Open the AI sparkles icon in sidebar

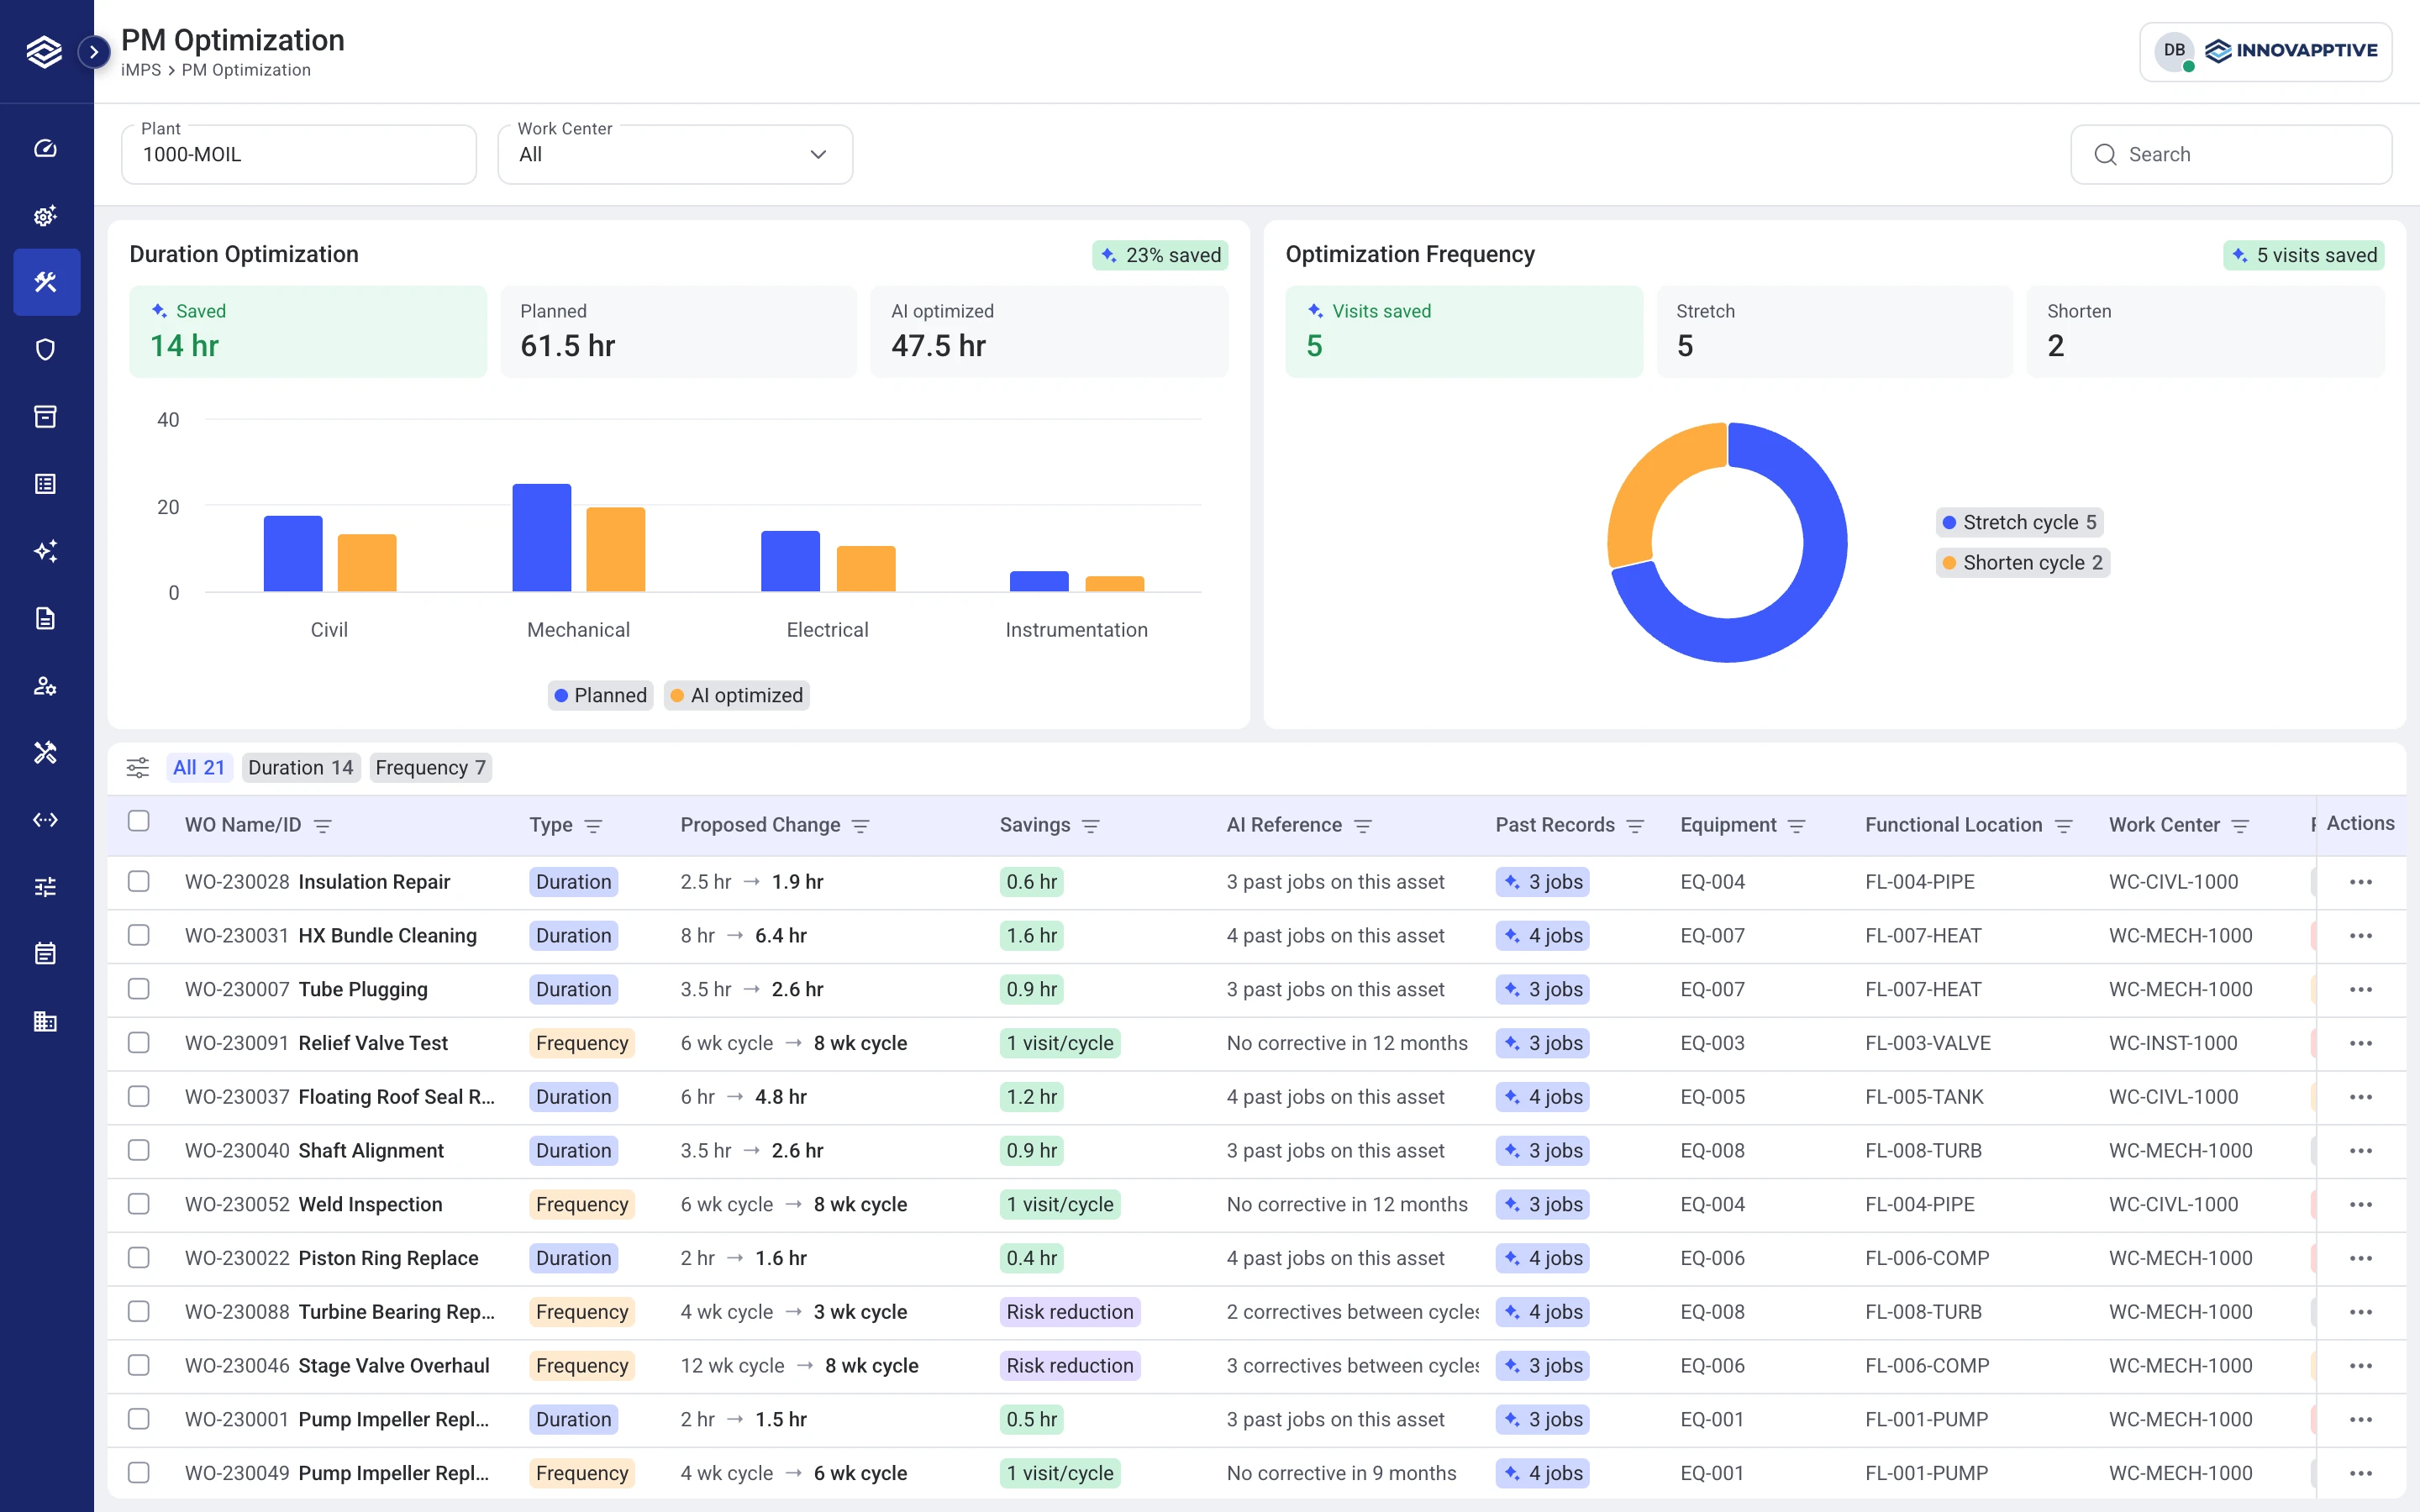pyautogui.click(x=45, y=551)
